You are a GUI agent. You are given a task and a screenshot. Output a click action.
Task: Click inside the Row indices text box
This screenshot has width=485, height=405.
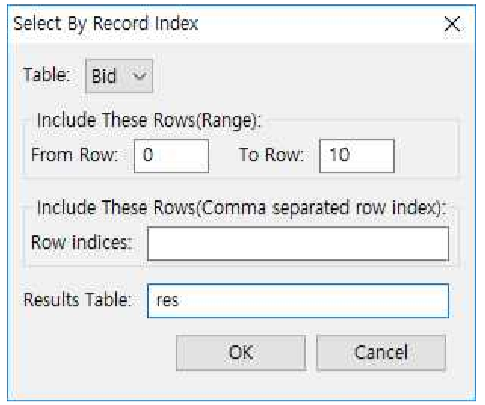(x=298, y=243)
